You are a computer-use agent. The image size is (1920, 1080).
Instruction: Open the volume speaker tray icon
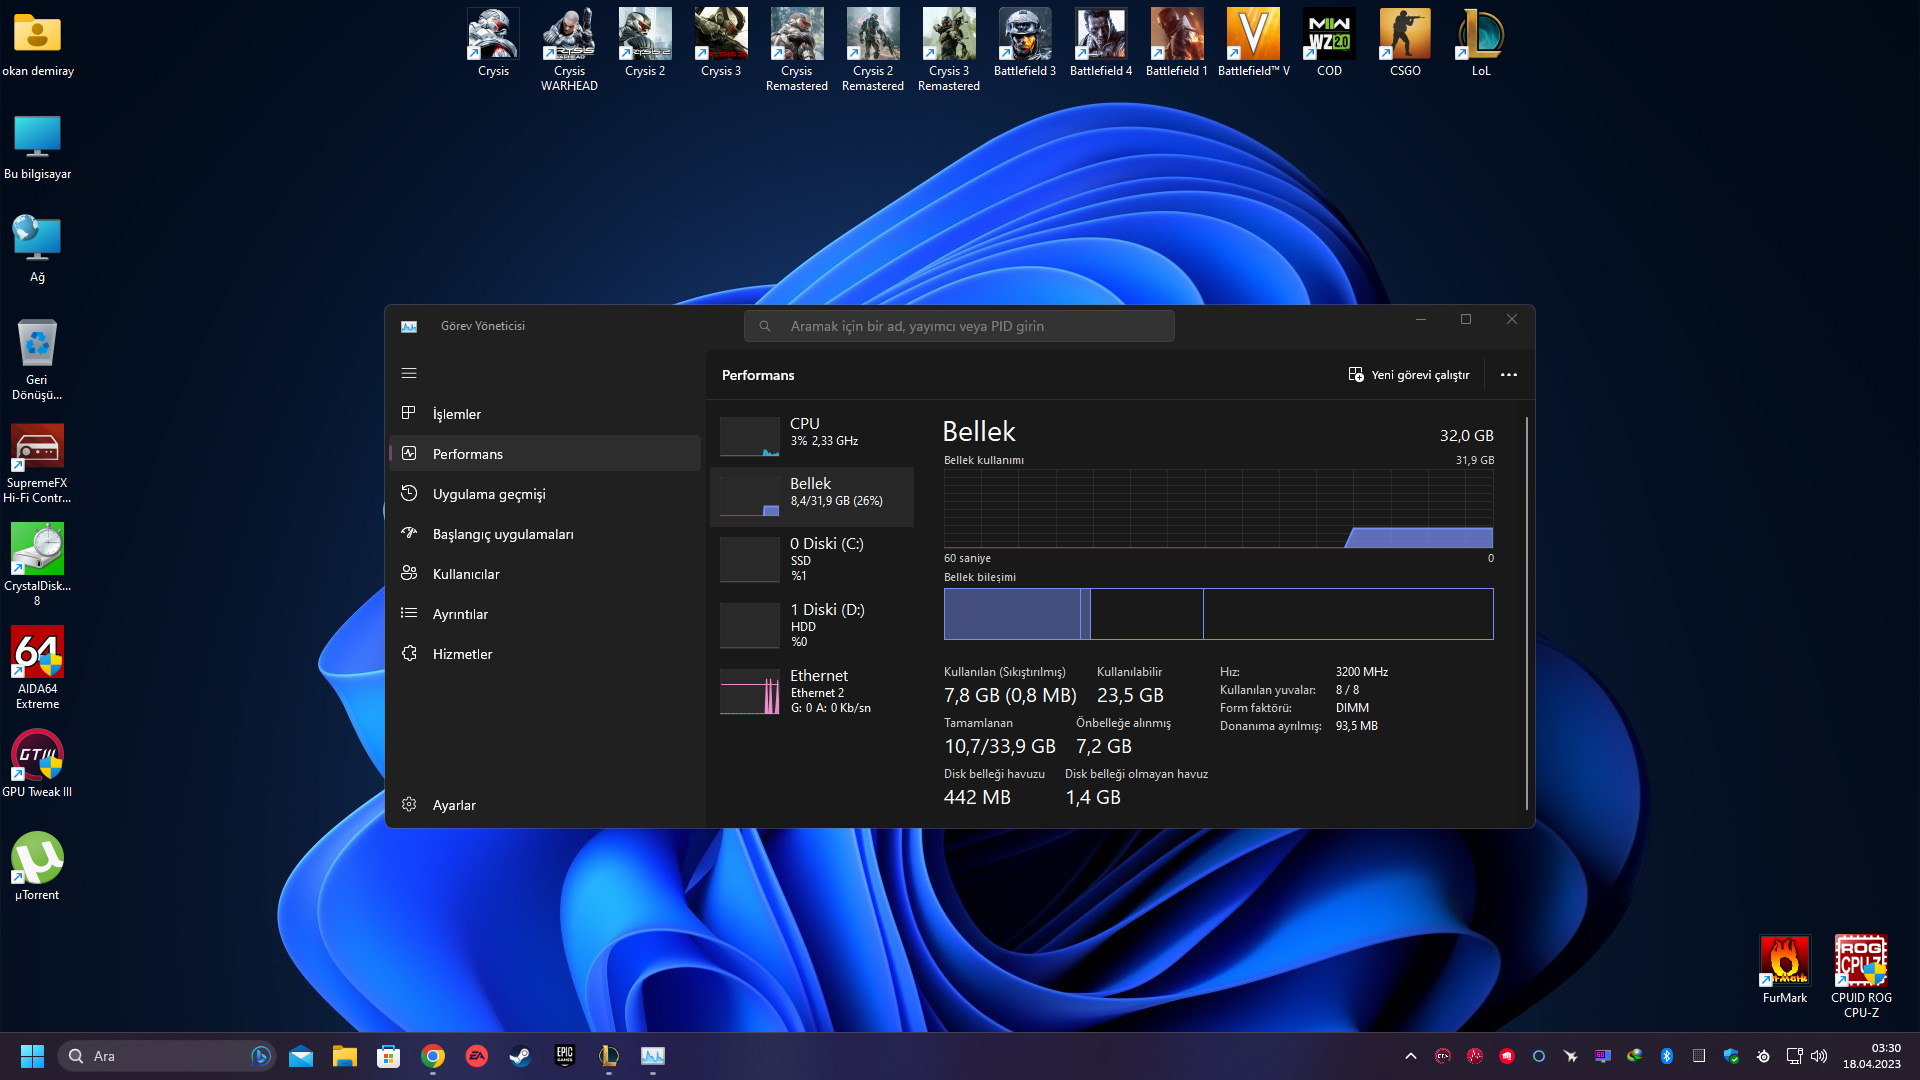tap(1818, 1056)
